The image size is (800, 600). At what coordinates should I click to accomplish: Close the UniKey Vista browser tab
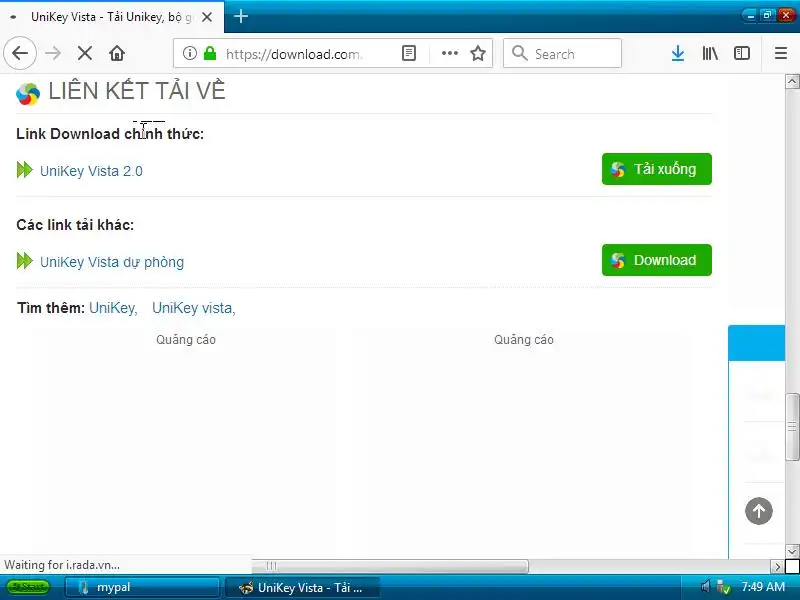pyautogui.click(x=207, y=17)
